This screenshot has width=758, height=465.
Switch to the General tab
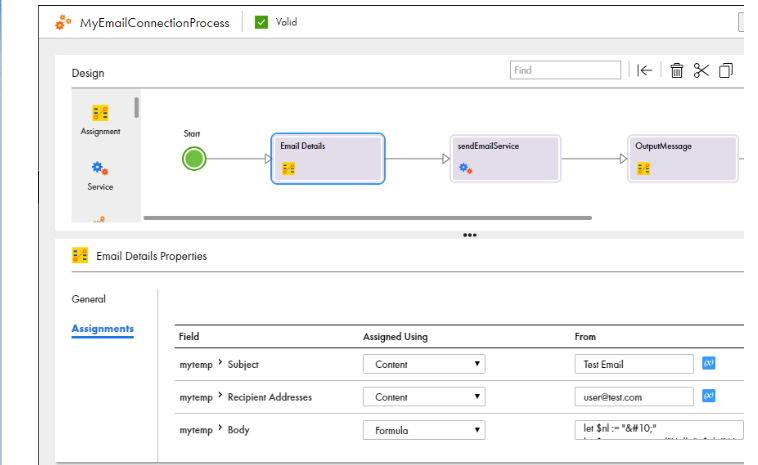click(x=88, y=299)
